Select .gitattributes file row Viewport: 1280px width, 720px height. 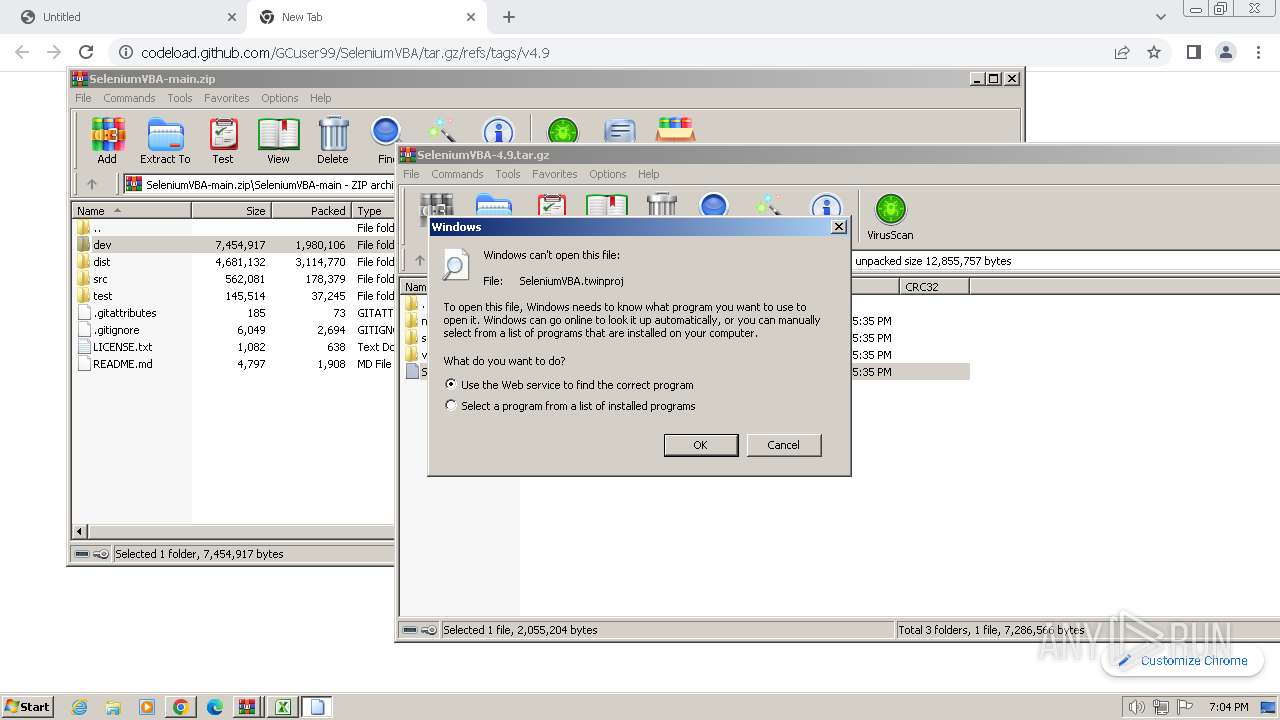coord(234,313)
